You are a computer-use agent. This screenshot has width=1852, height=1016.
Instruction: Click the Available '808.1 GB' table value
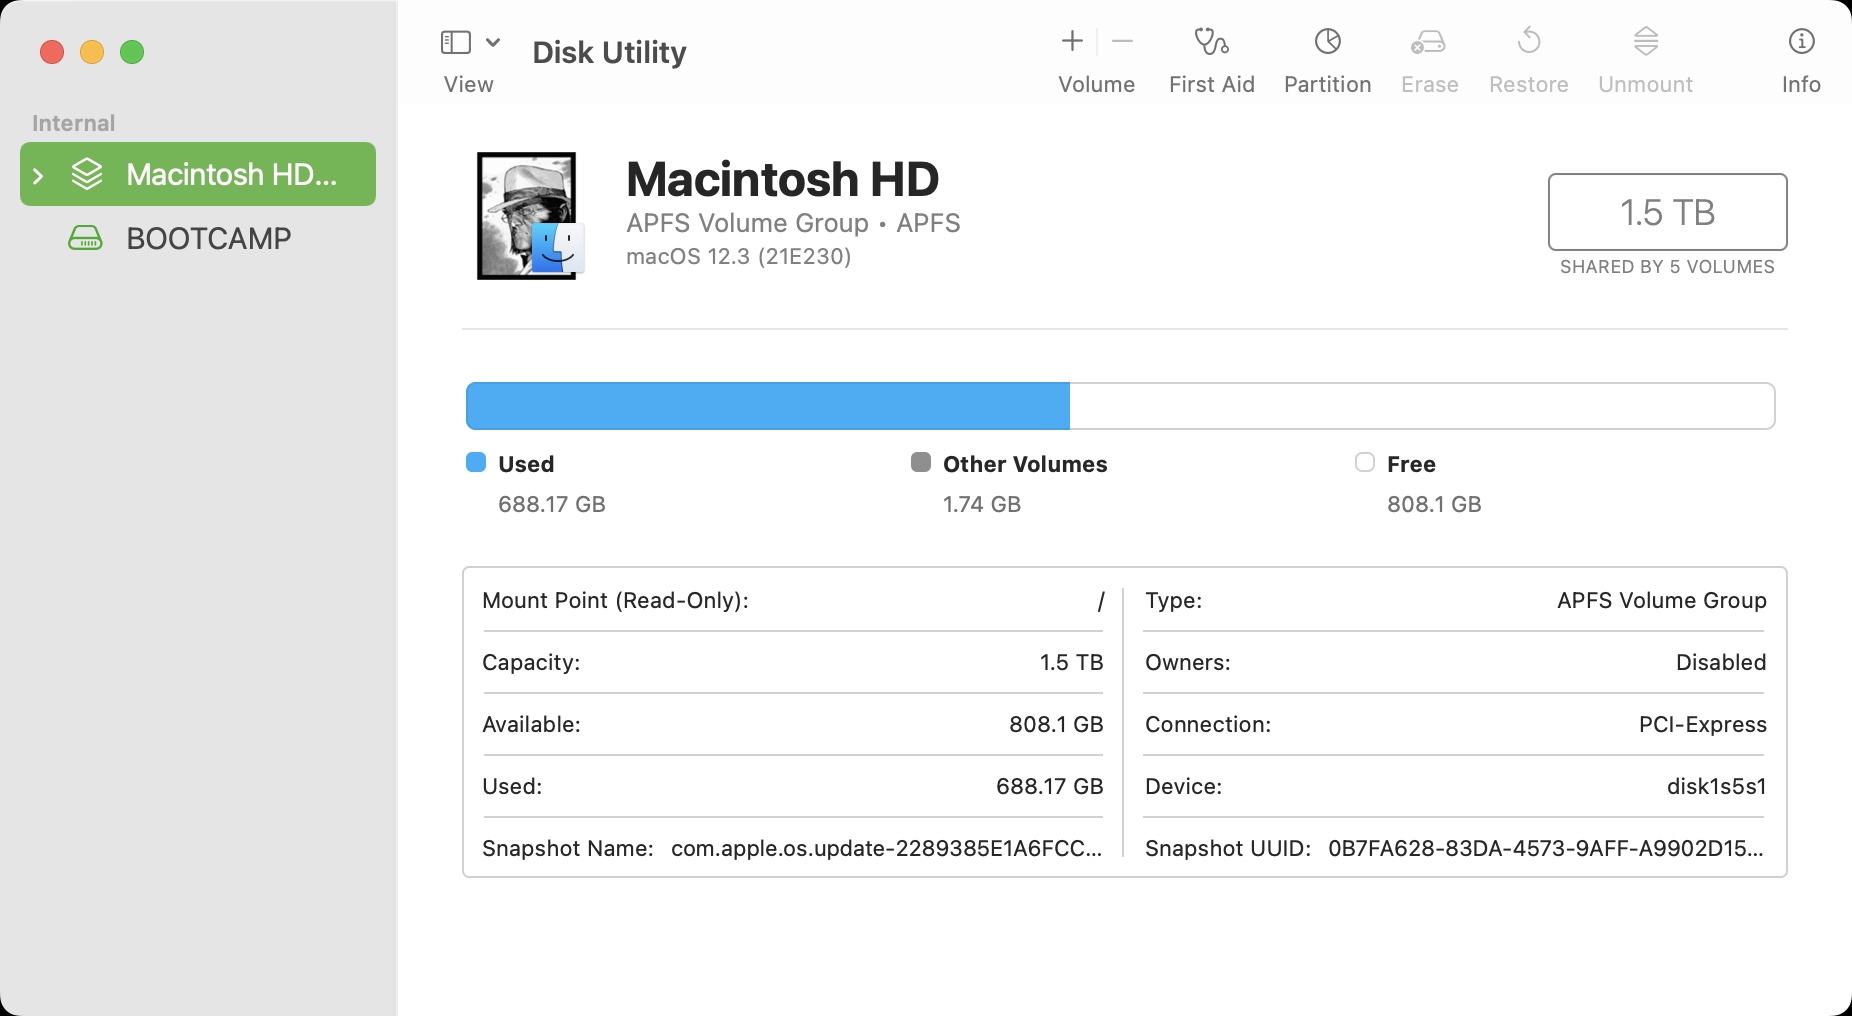tap(1056, 725)
